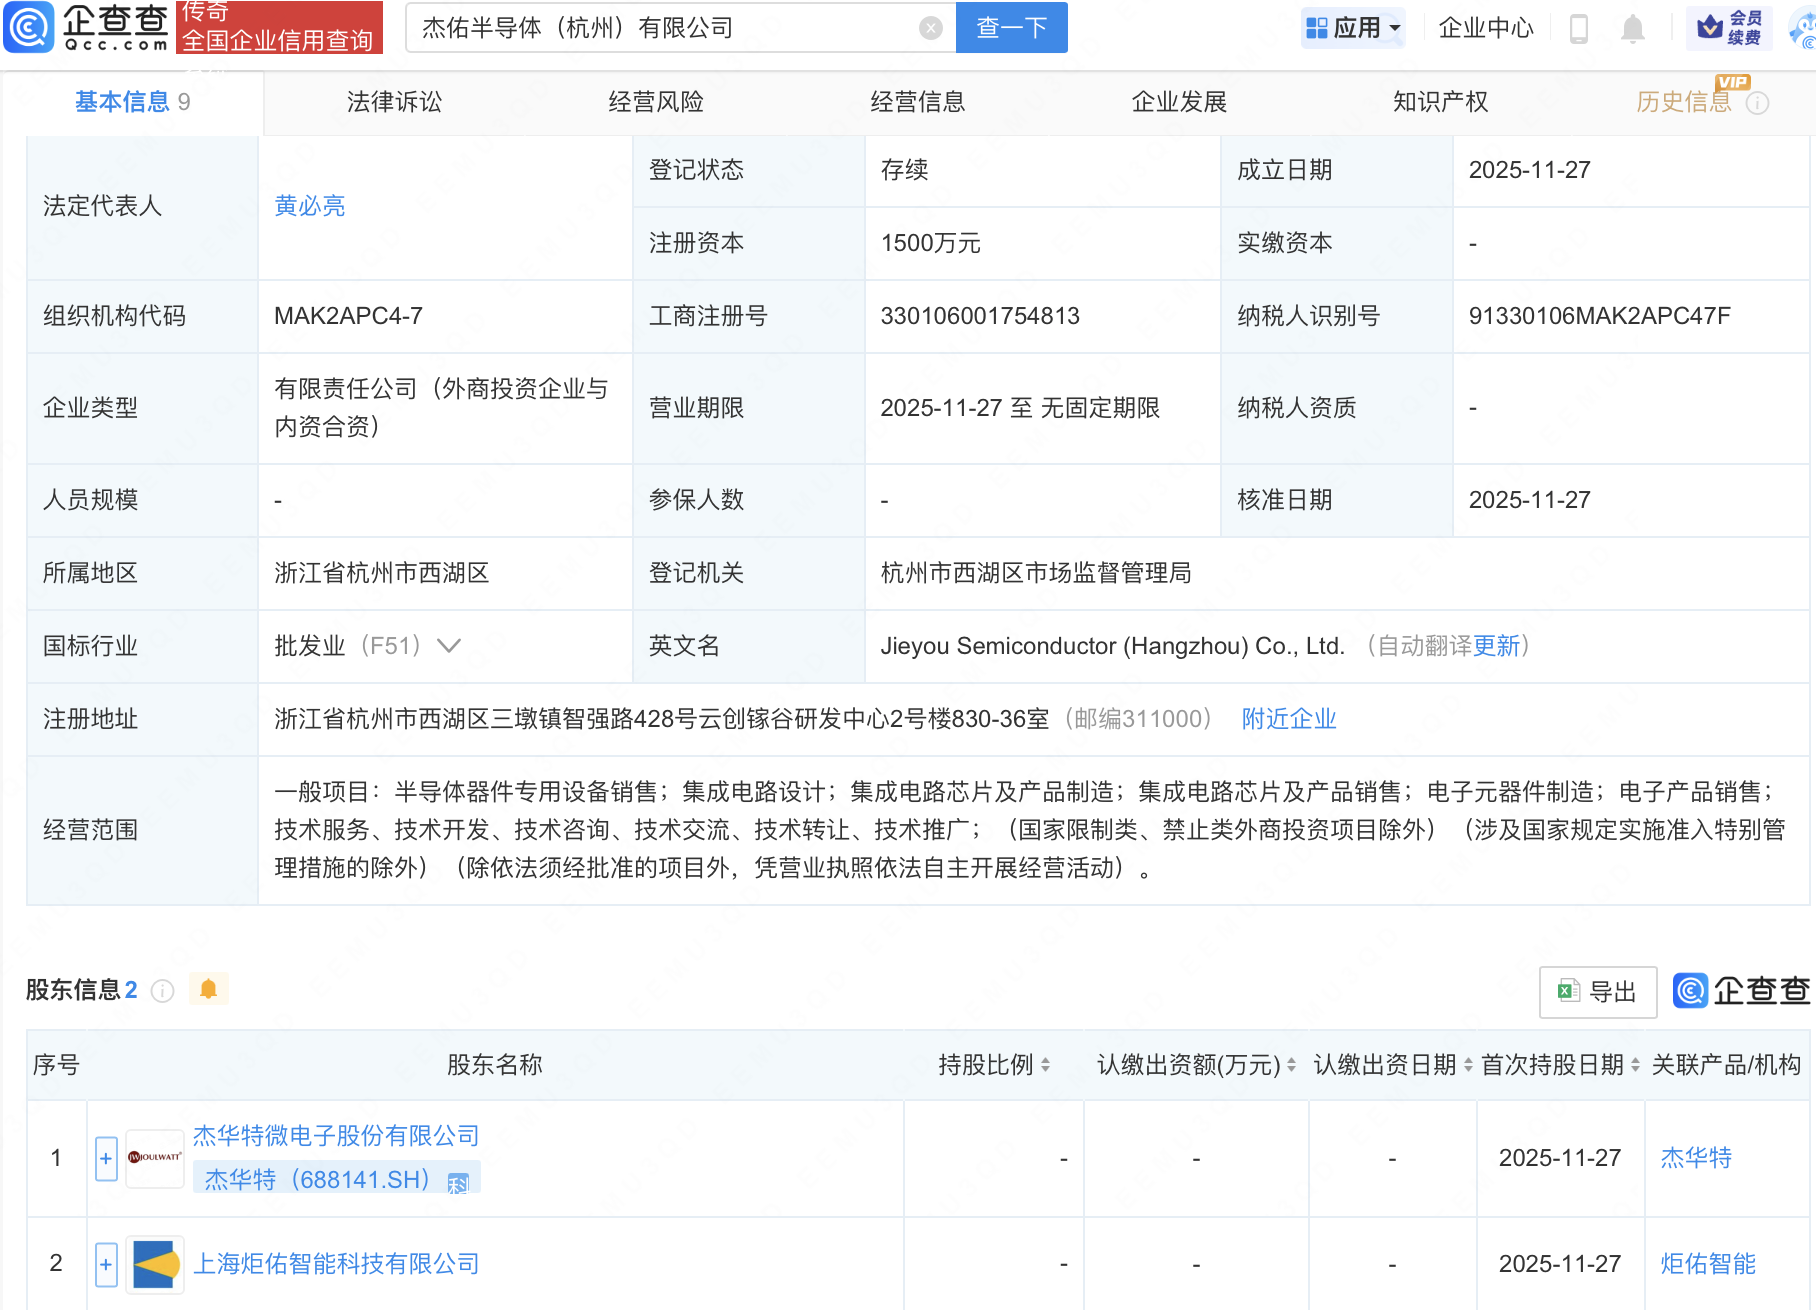Viewport: 1816px width, 1310px height.
Task: Switch to the 知识产权 tab
Action: (1440, 102)
